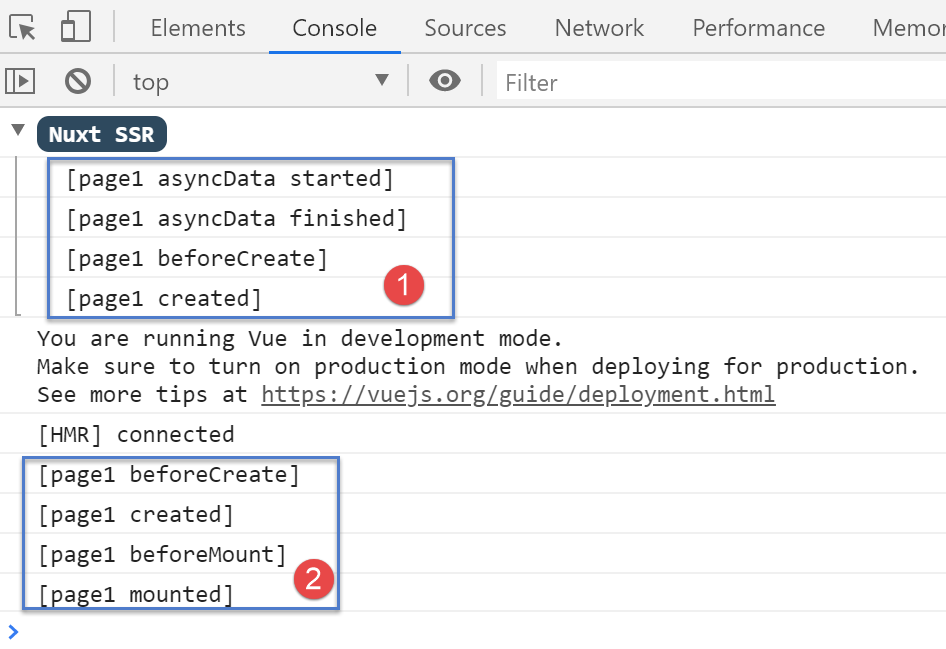This screenshot has height=649, width=946.
Task: Clear the console with the ban icon
Action: [77, 81]
